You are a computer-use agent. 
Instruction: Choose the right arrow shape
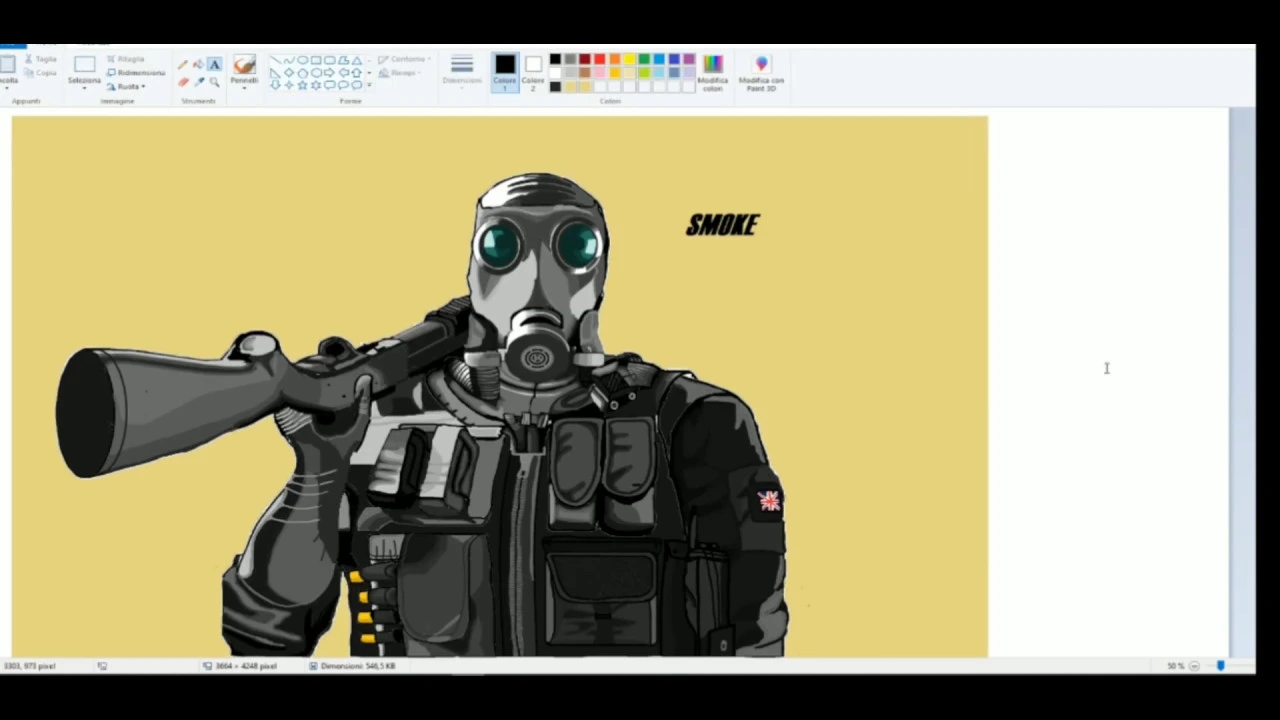[329, 73]
